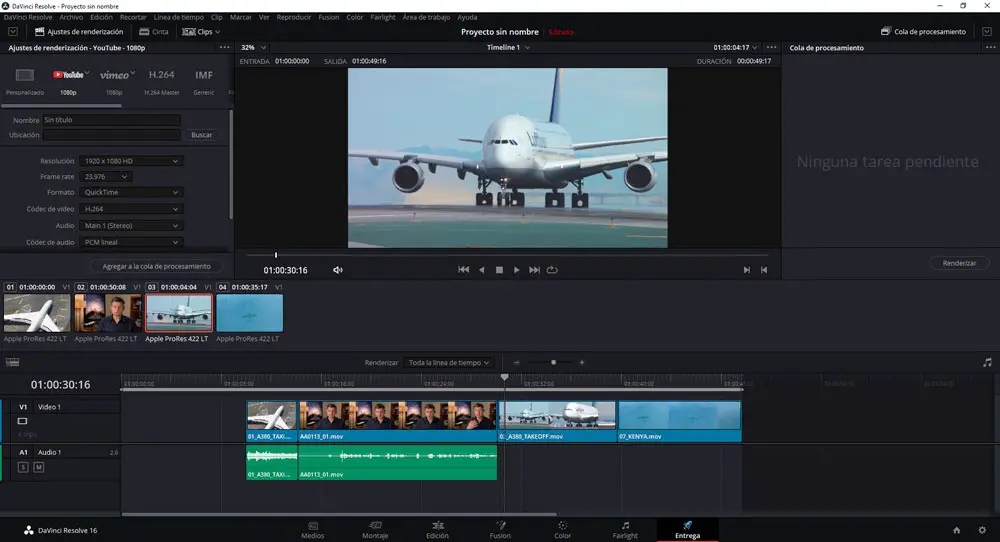Click the viewer volume speaker icon
1000x542 pixels.
point(338,270)
